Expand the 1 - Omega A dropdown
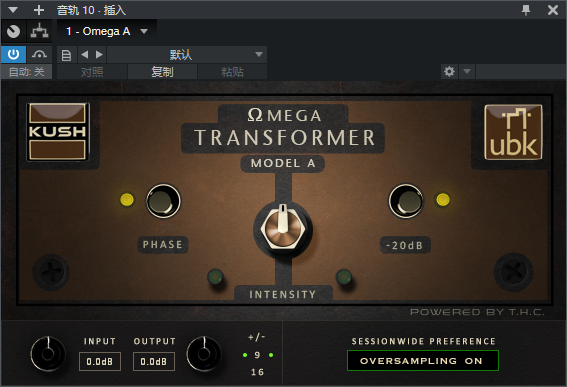The height and width of the screenshot is (387, 567). pyautogui.click(x=144, y=31)
